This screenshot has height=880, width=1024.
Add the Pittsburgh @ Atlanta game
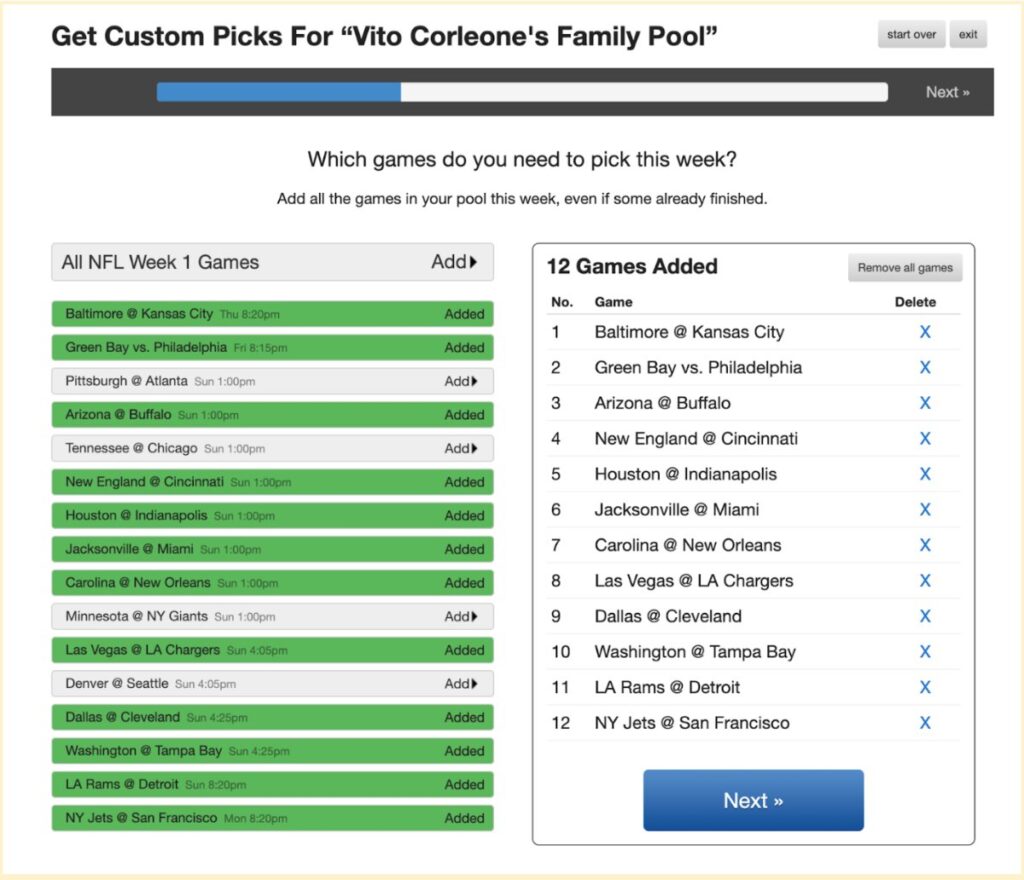461,381
